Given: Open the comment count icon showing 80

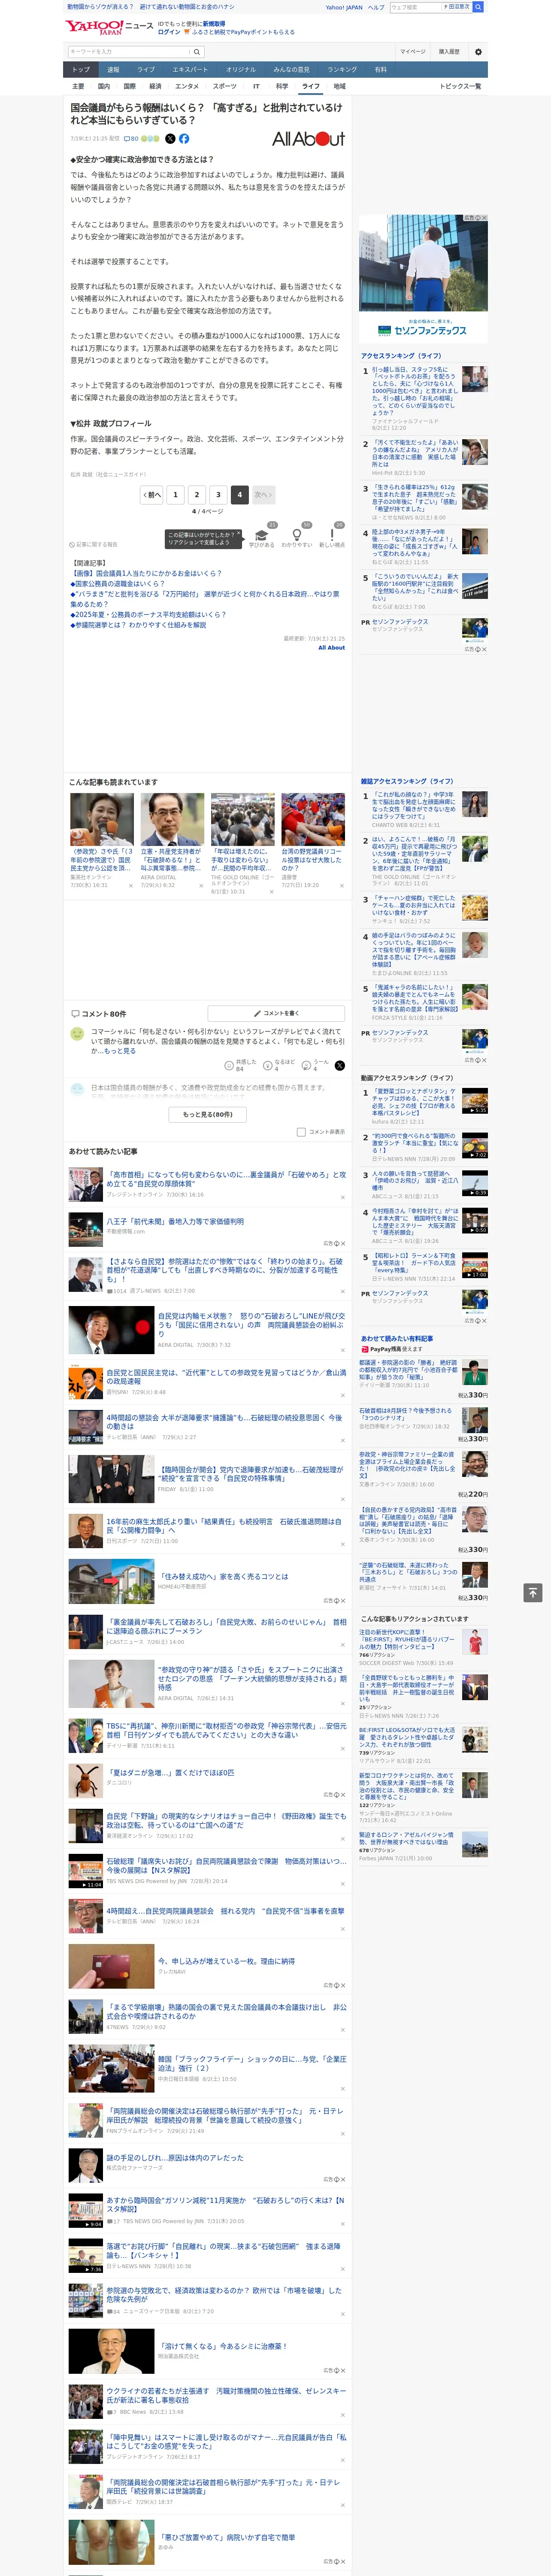Looking at the screenshot, I should pos(131,139).
